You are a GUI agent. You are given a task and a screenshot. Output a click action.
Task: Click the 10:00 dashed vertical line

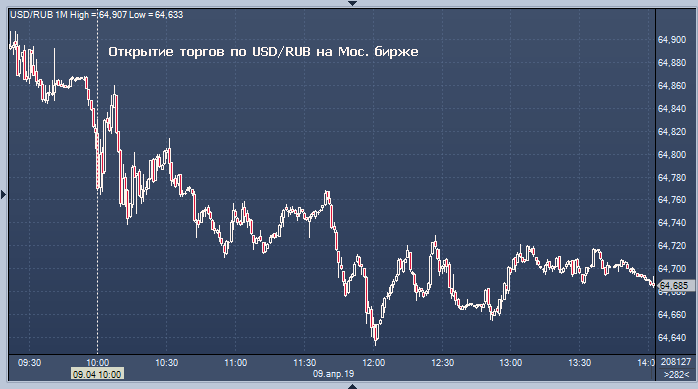pos(97,187)
